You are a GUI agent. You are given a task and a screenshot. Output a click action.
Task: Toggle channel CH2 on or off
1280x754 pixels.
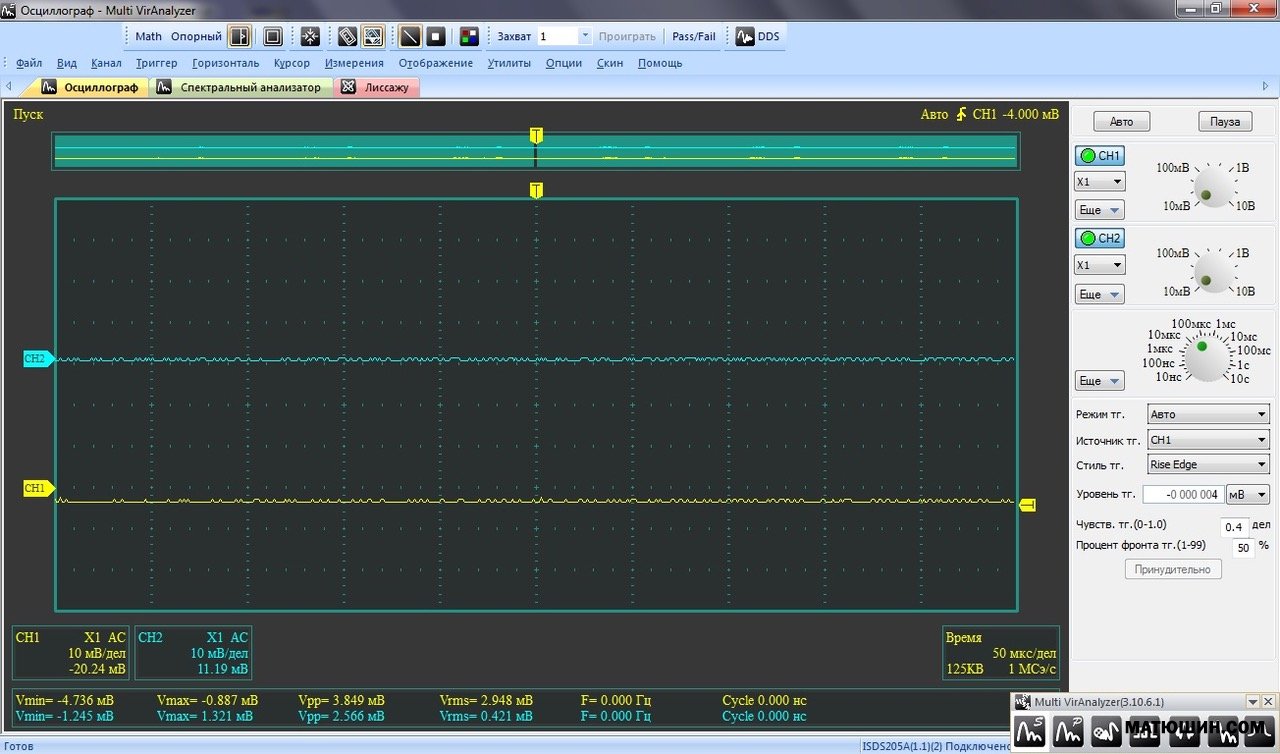tap(1099, 238)
